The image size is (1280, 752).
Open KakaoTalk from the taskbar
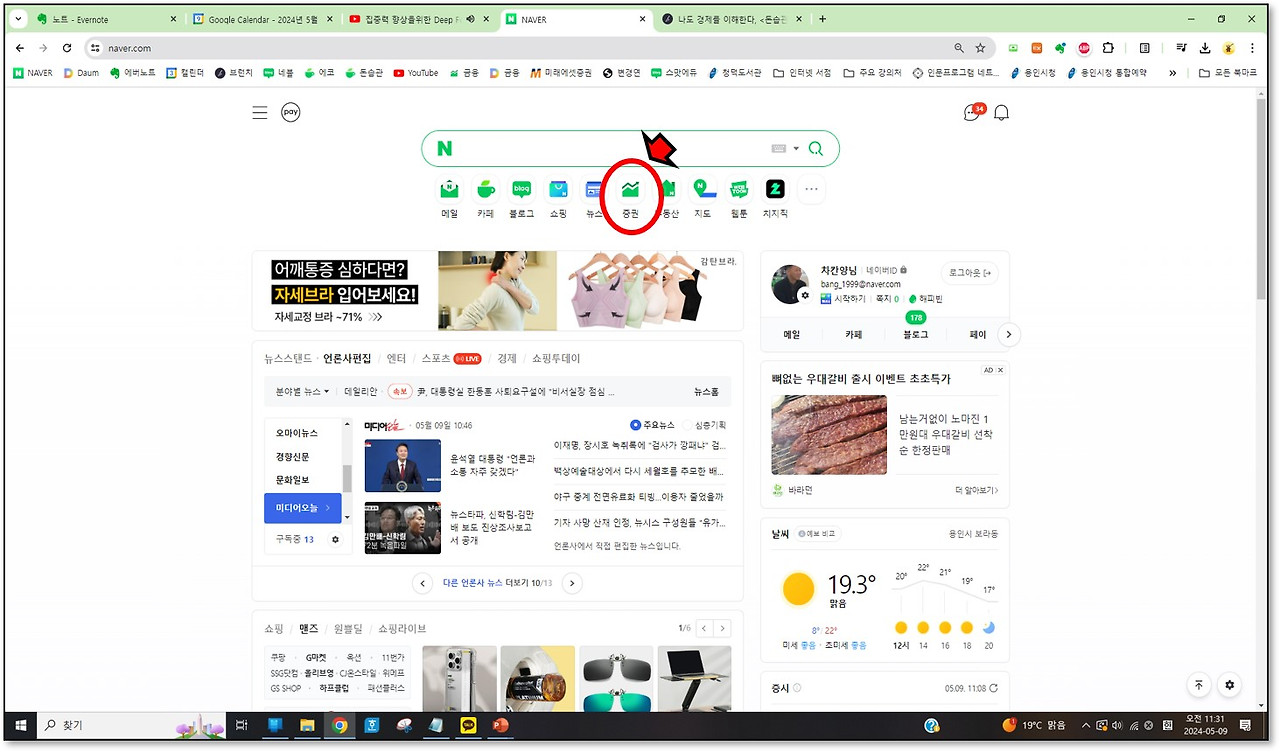[x=468, y=726]
